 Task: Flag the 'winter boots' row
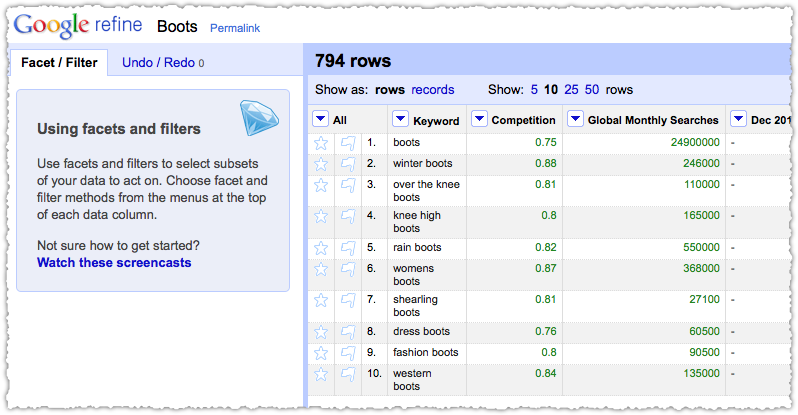pyautogui.click(x=348, y=164)
